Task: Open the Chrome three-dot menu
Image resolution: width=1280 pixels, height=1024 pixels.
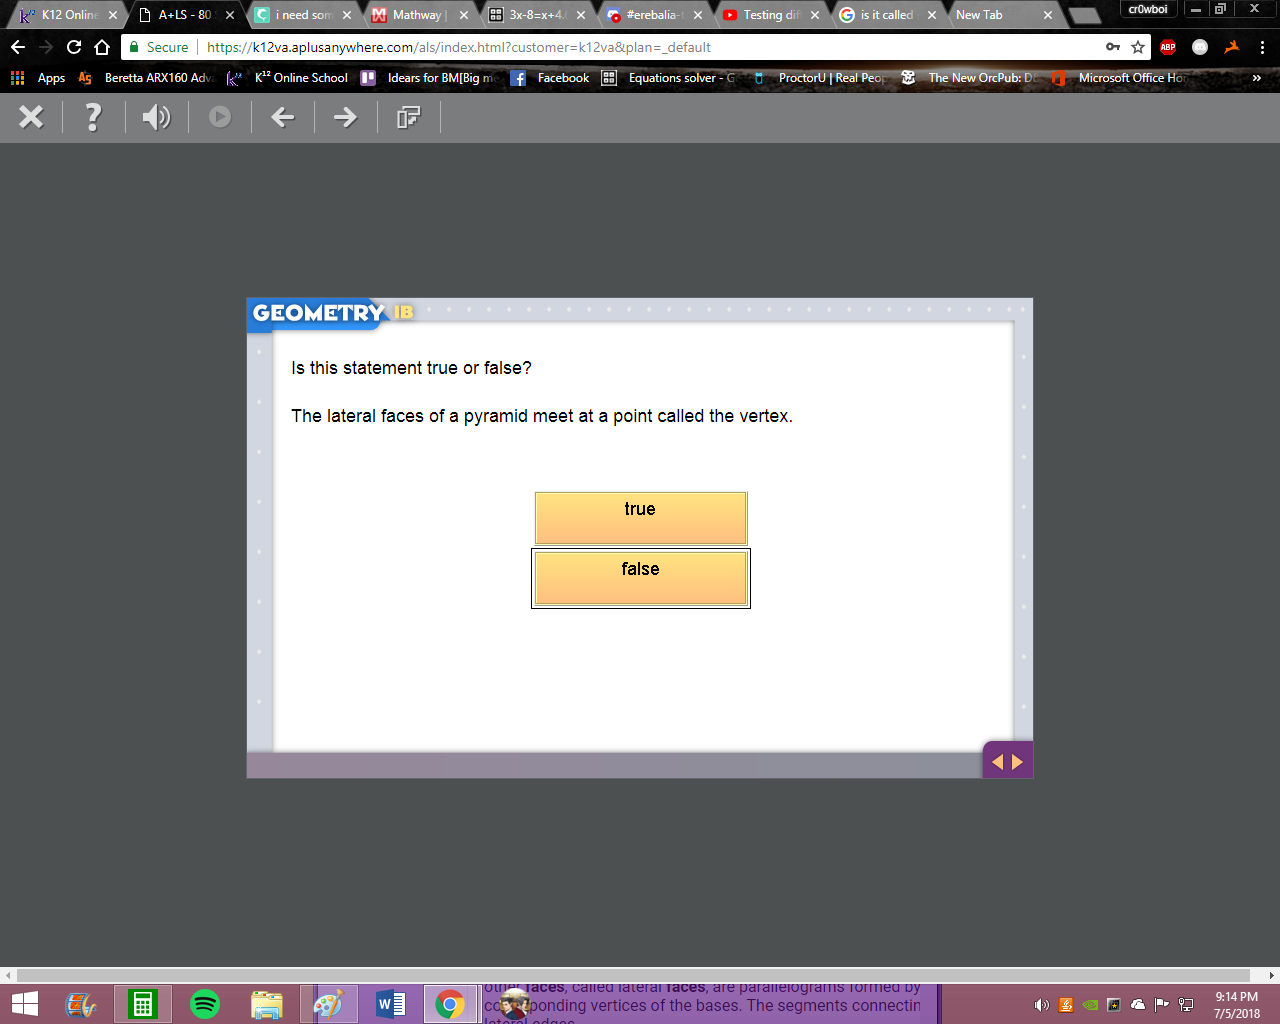Action: (1262, 47)
